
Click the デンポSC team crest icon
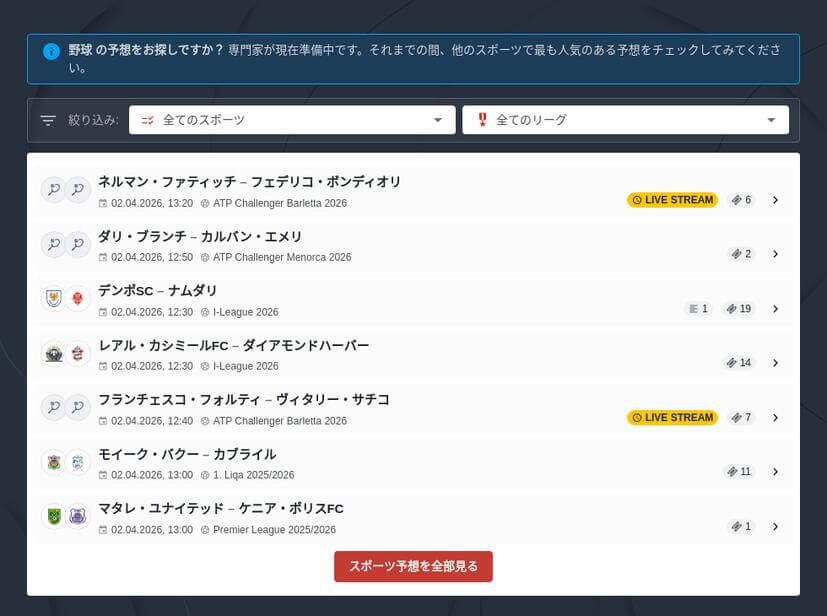click(53, 298)
